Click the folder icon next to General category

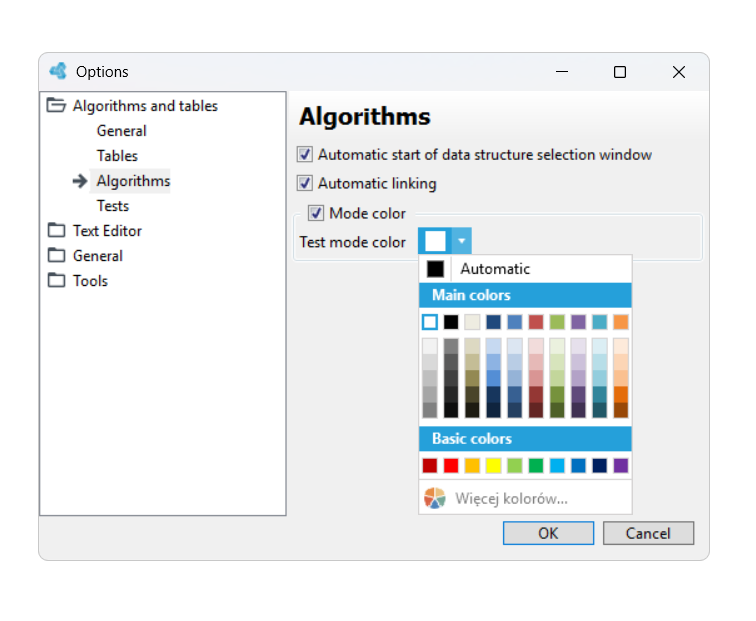pos(56,255)
